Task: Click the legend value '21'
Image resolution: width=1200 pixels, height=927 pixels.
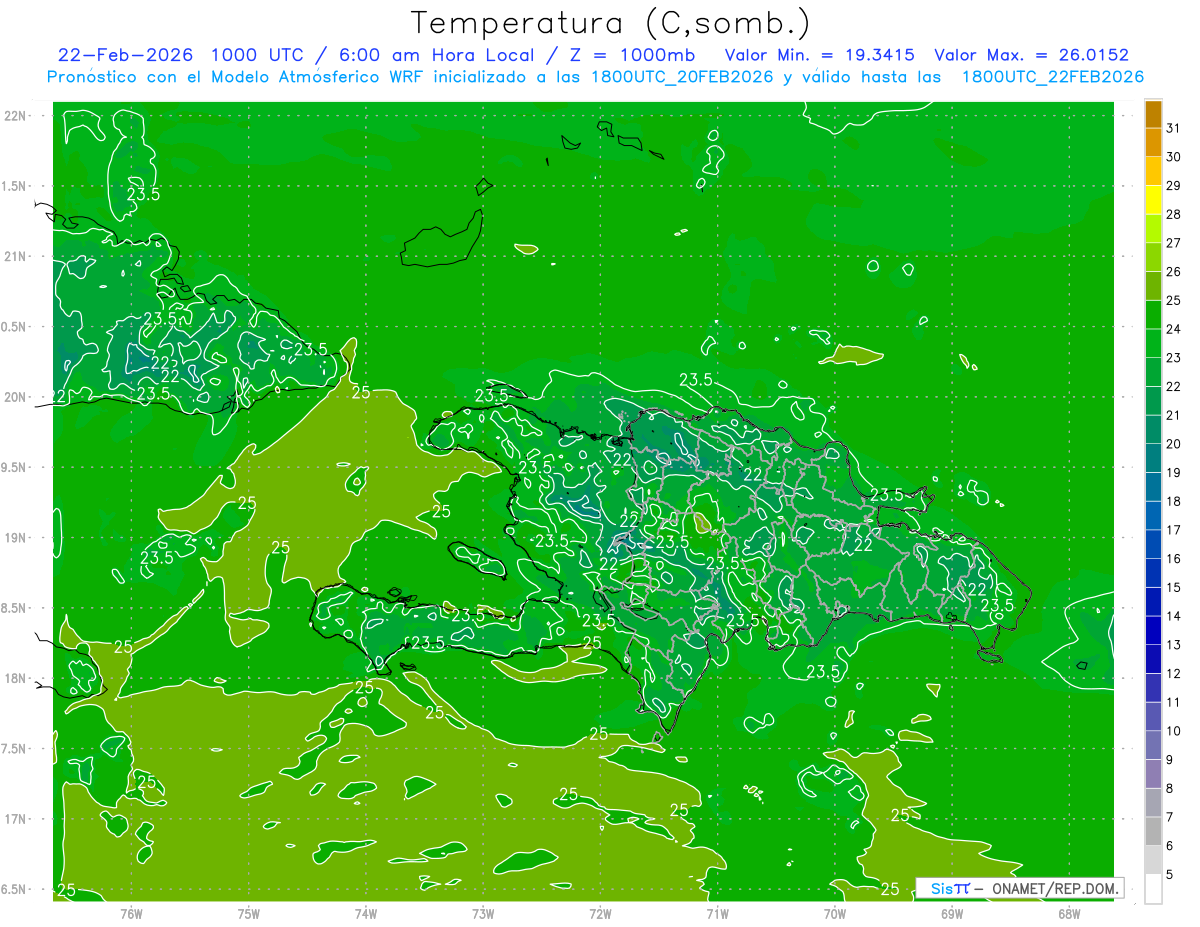Action: pos(1174,415)
